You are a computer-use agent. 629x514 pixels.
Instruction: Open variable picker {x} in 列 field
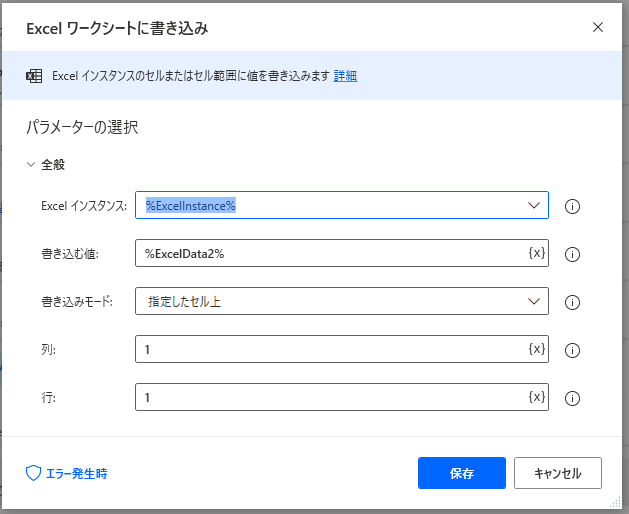click(536, 349)
